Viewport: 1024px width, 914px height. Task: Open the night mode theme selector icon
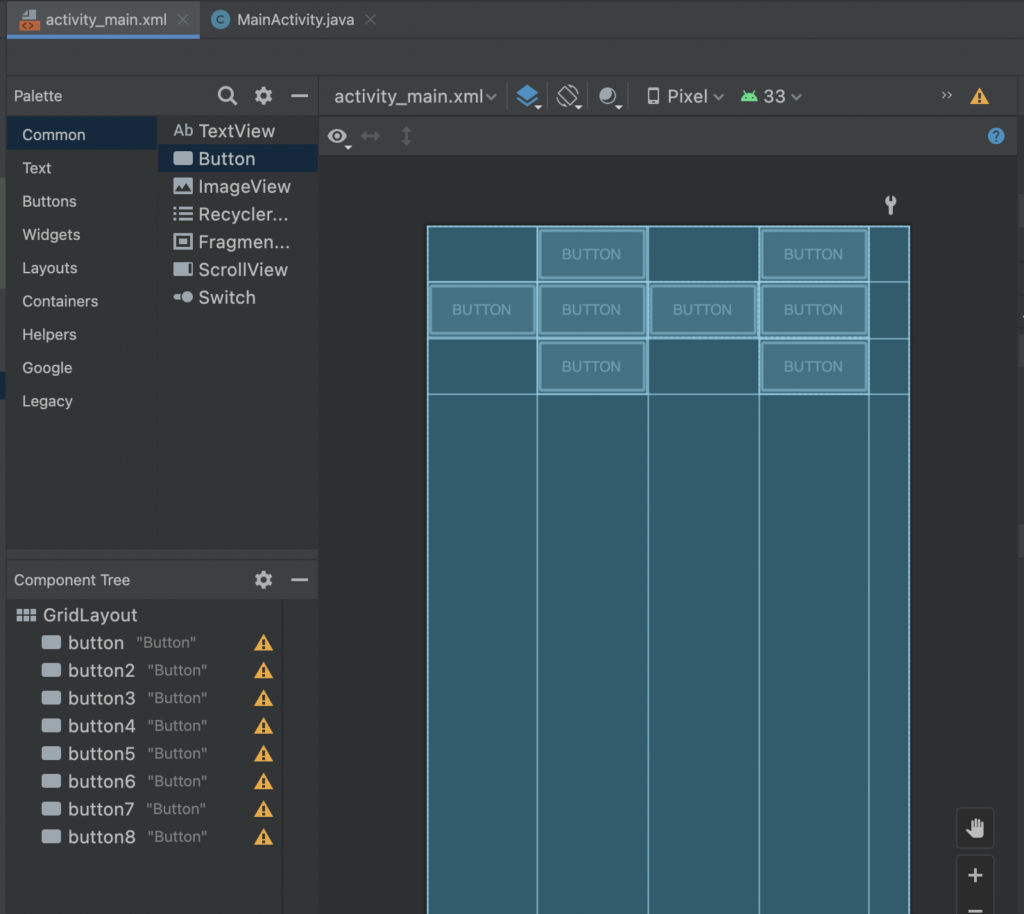point(605,96)
